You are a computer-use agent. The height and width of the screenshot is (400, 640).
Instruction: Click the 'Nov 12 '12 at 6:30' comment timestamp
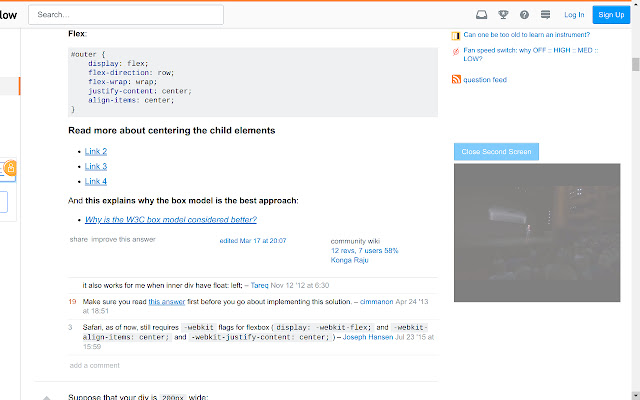[x=300, y=285]
